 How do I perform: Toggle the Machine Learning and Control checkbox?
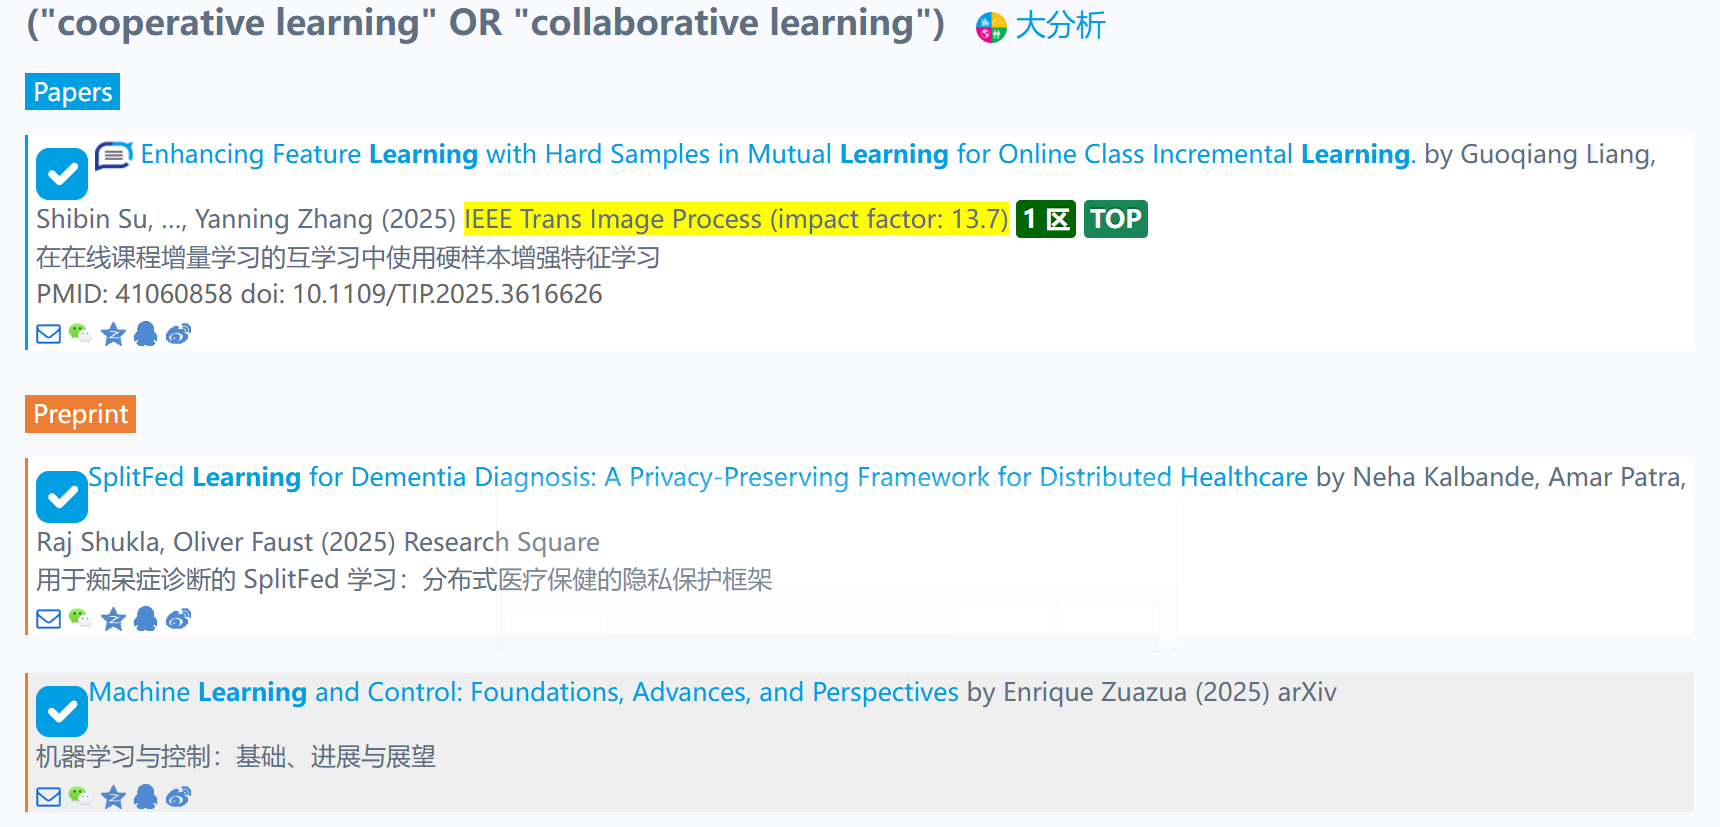tap(62, 711)
